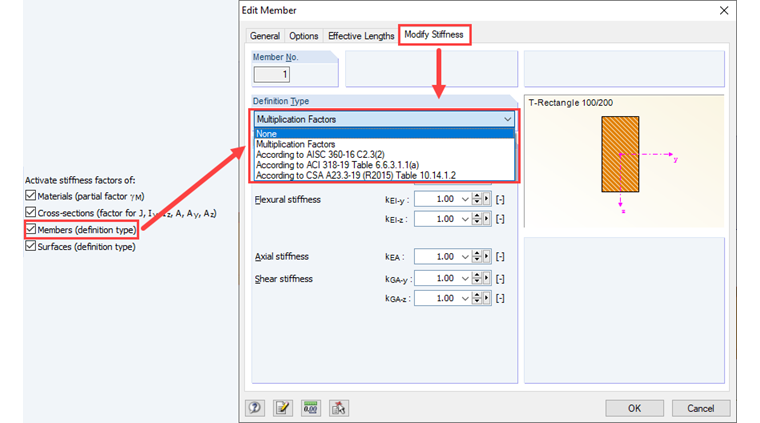760x423 pixels.
Task: Click the kGA-z value field 1.00
Action: coord(437,298)
